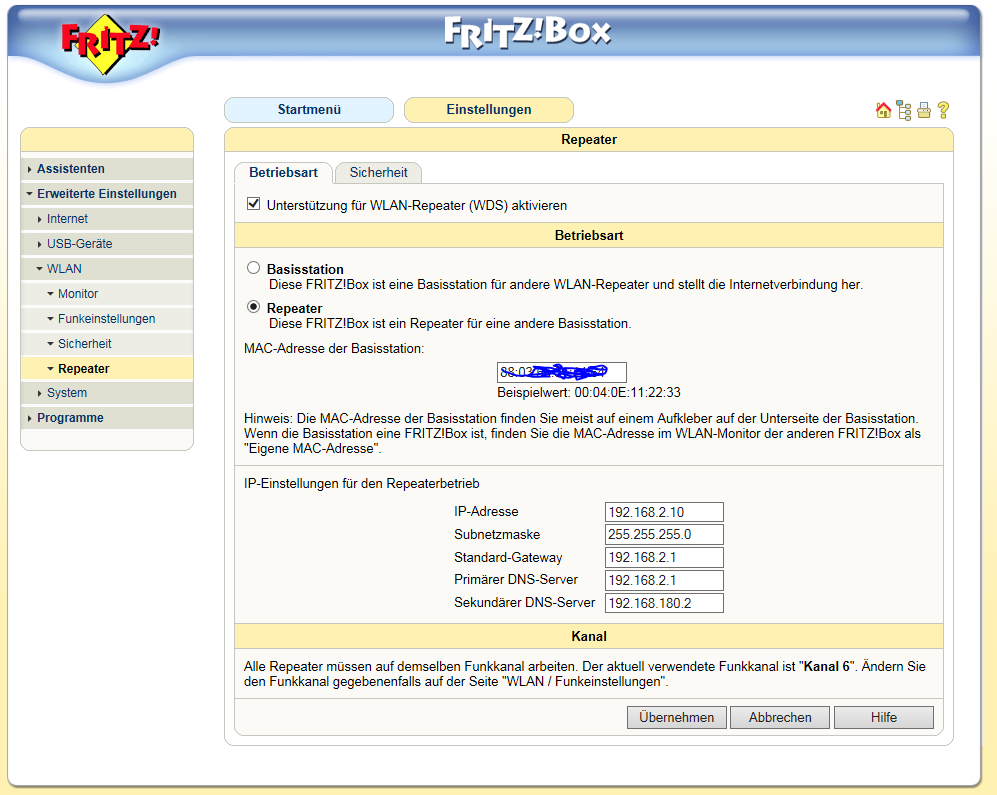Select the Basisstation radio button

[x=254, y=268]
